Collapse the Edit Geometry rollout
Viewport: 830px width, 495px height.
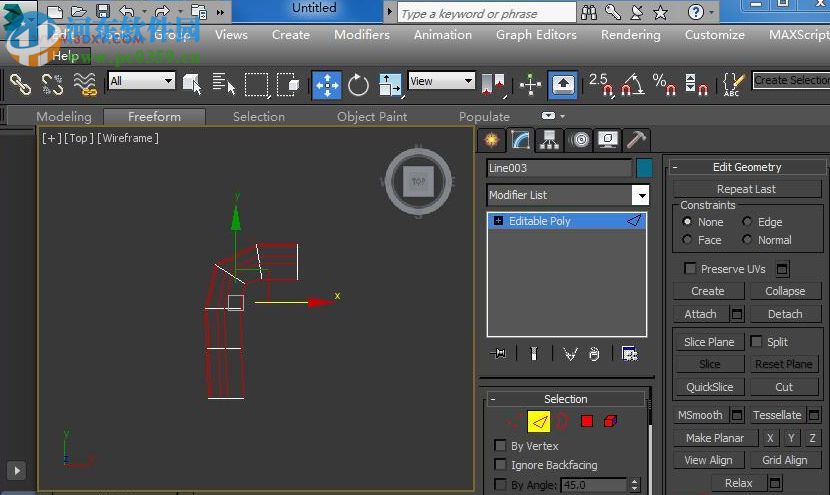[x=675, y=167]
